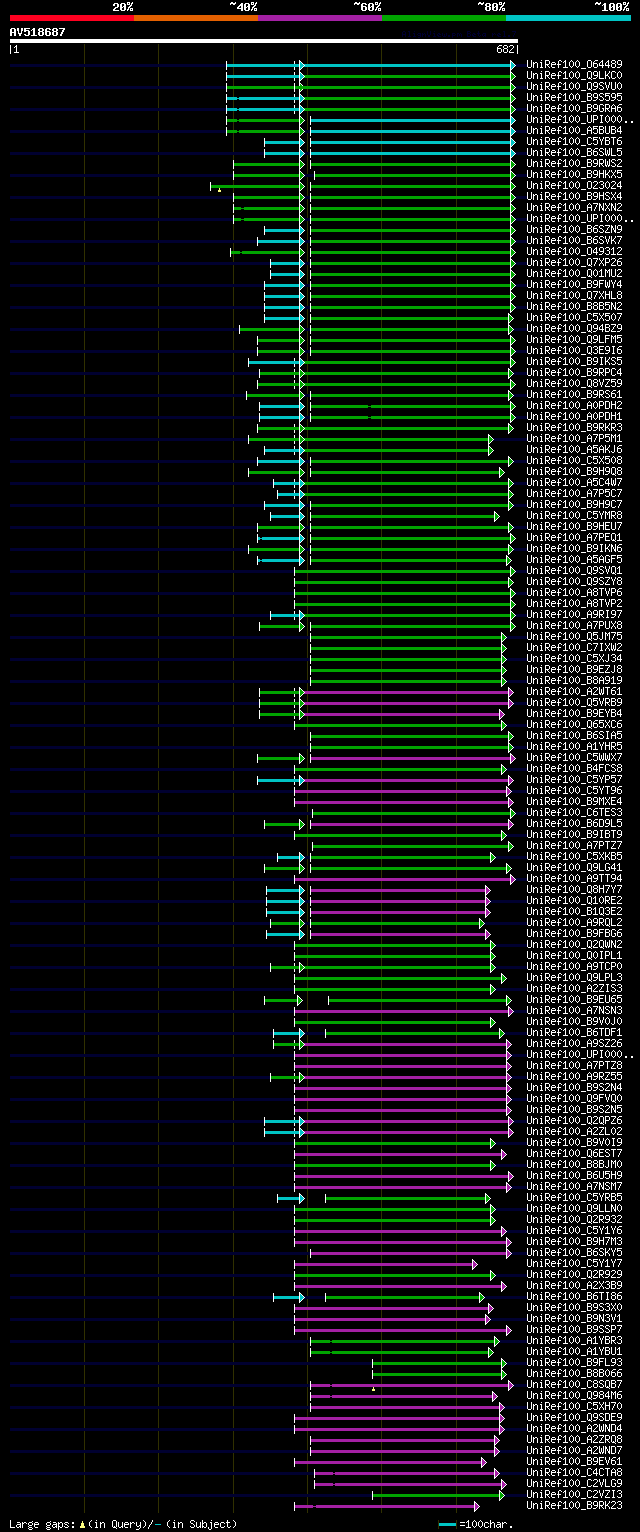Select hit UniRef100_B9S595

click(574, 97)
